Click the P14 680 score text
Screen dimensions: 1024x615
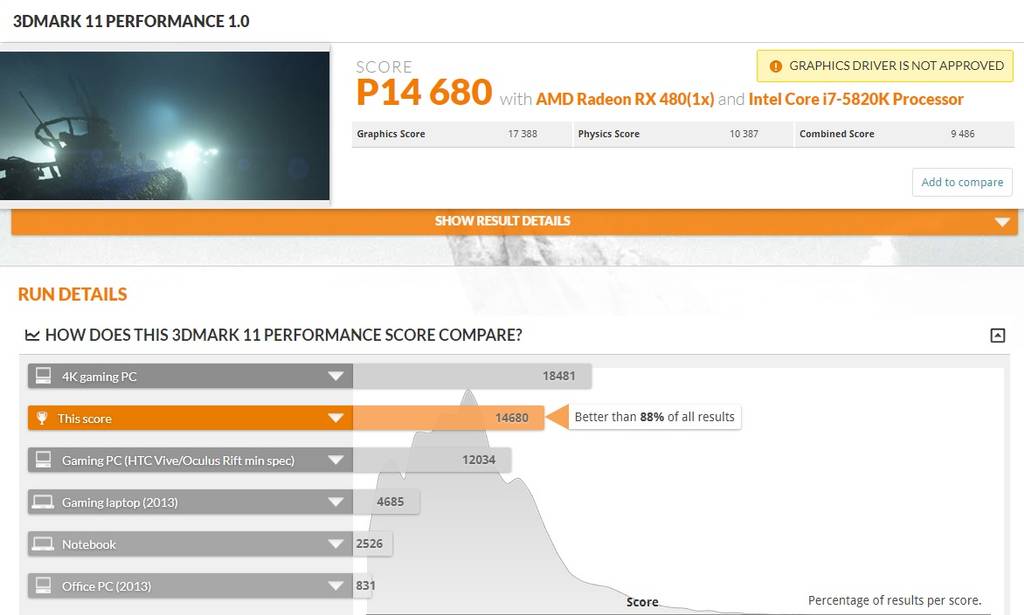point(424,92)
